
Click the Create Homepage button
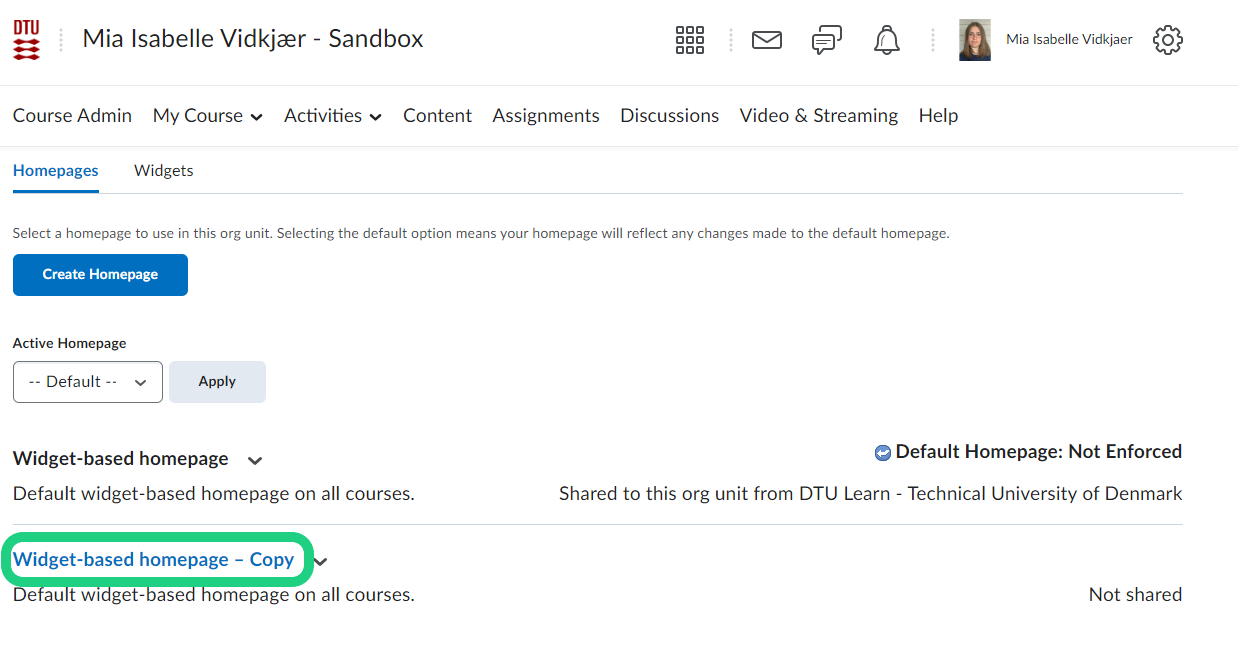pos(100,275)
